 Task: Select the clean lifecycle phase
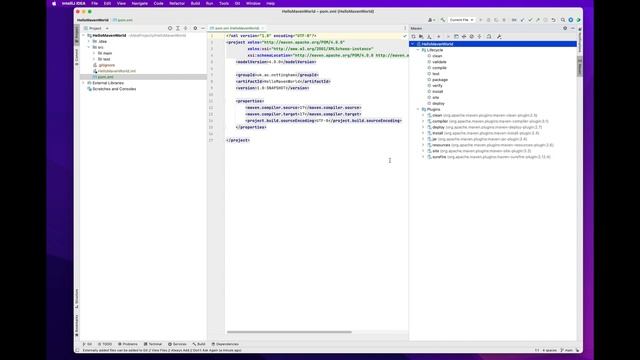coord(437,56)
